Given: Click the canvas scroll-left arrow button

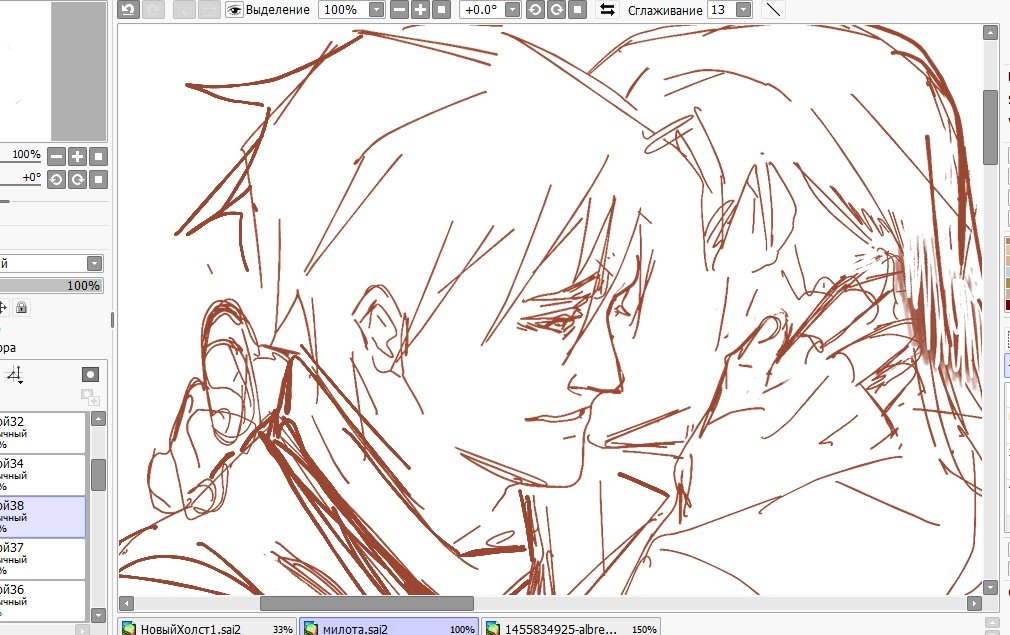Looking at the screenshot, I should [126, 603].
